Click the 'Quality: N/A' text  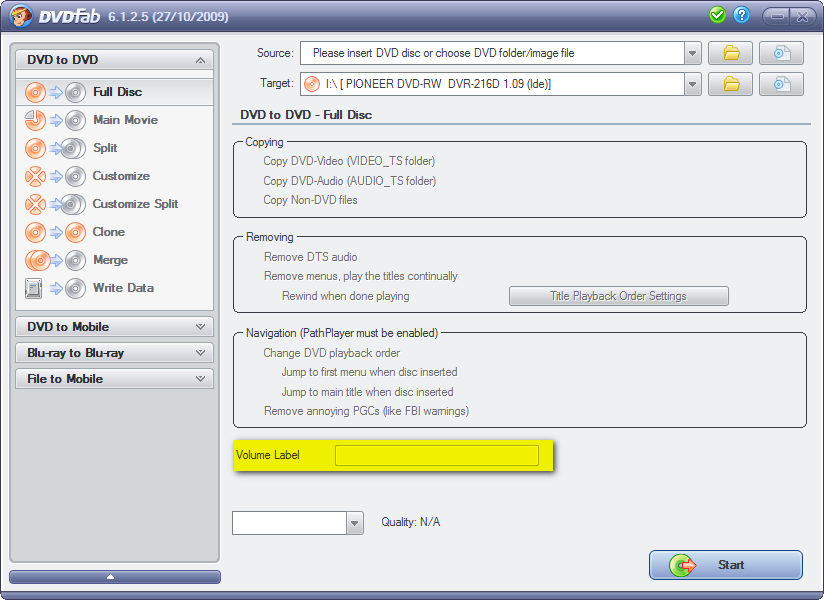point(410,522)
